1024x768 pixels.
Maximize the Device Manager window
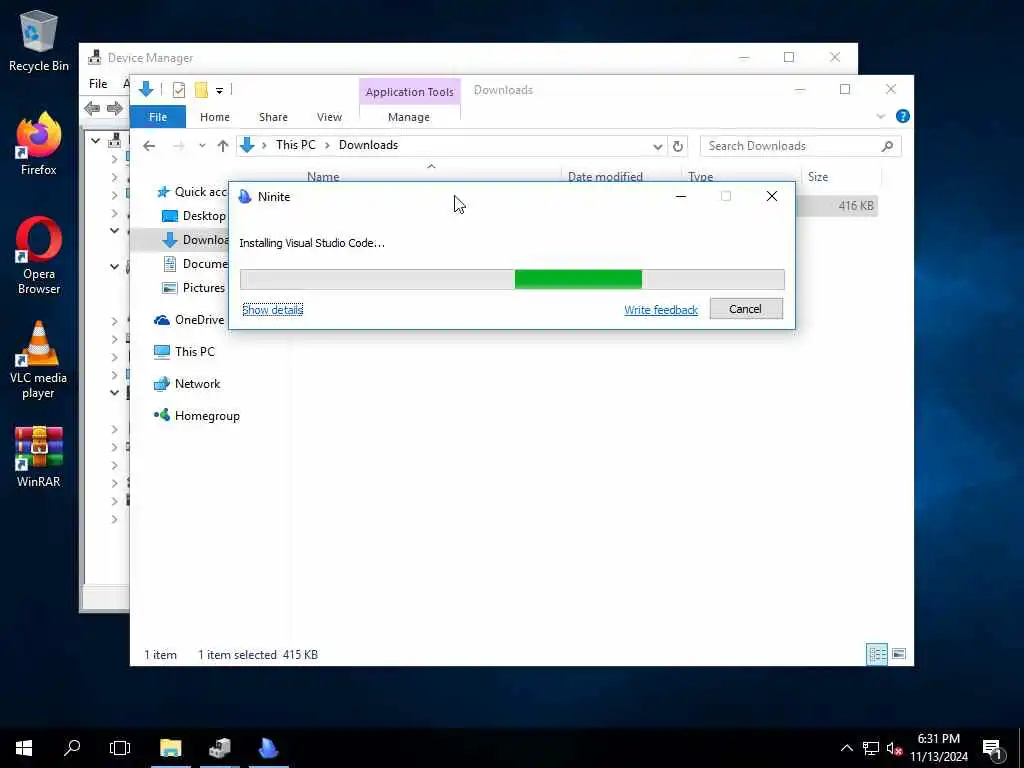[789, 57]
